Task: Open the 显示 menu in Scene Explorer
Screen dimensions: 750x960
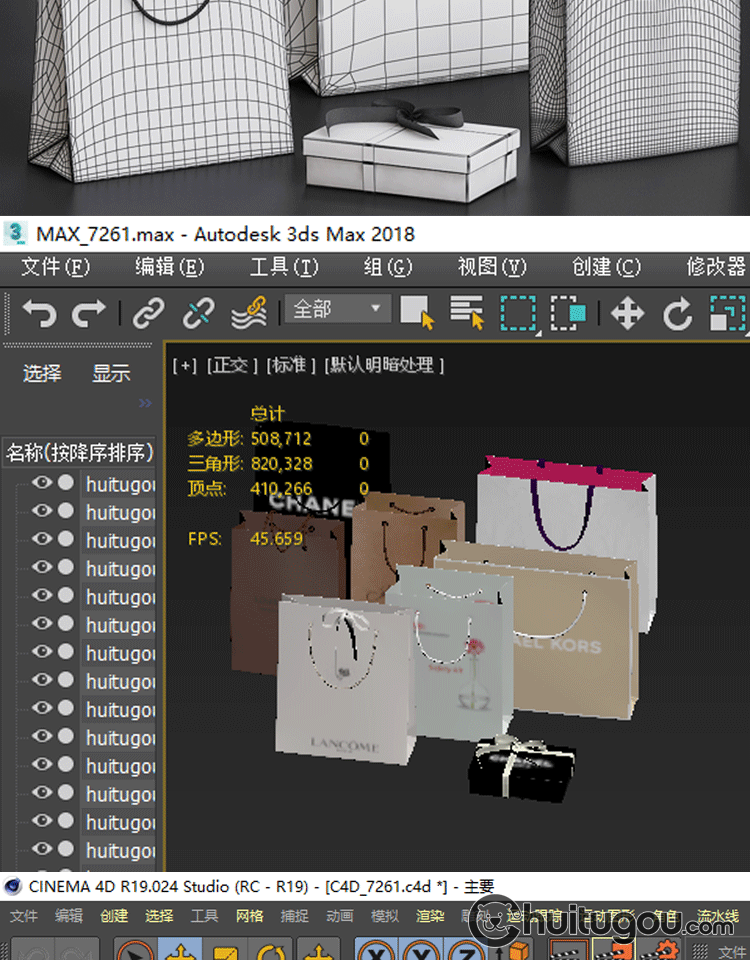Action: [111, 373]
